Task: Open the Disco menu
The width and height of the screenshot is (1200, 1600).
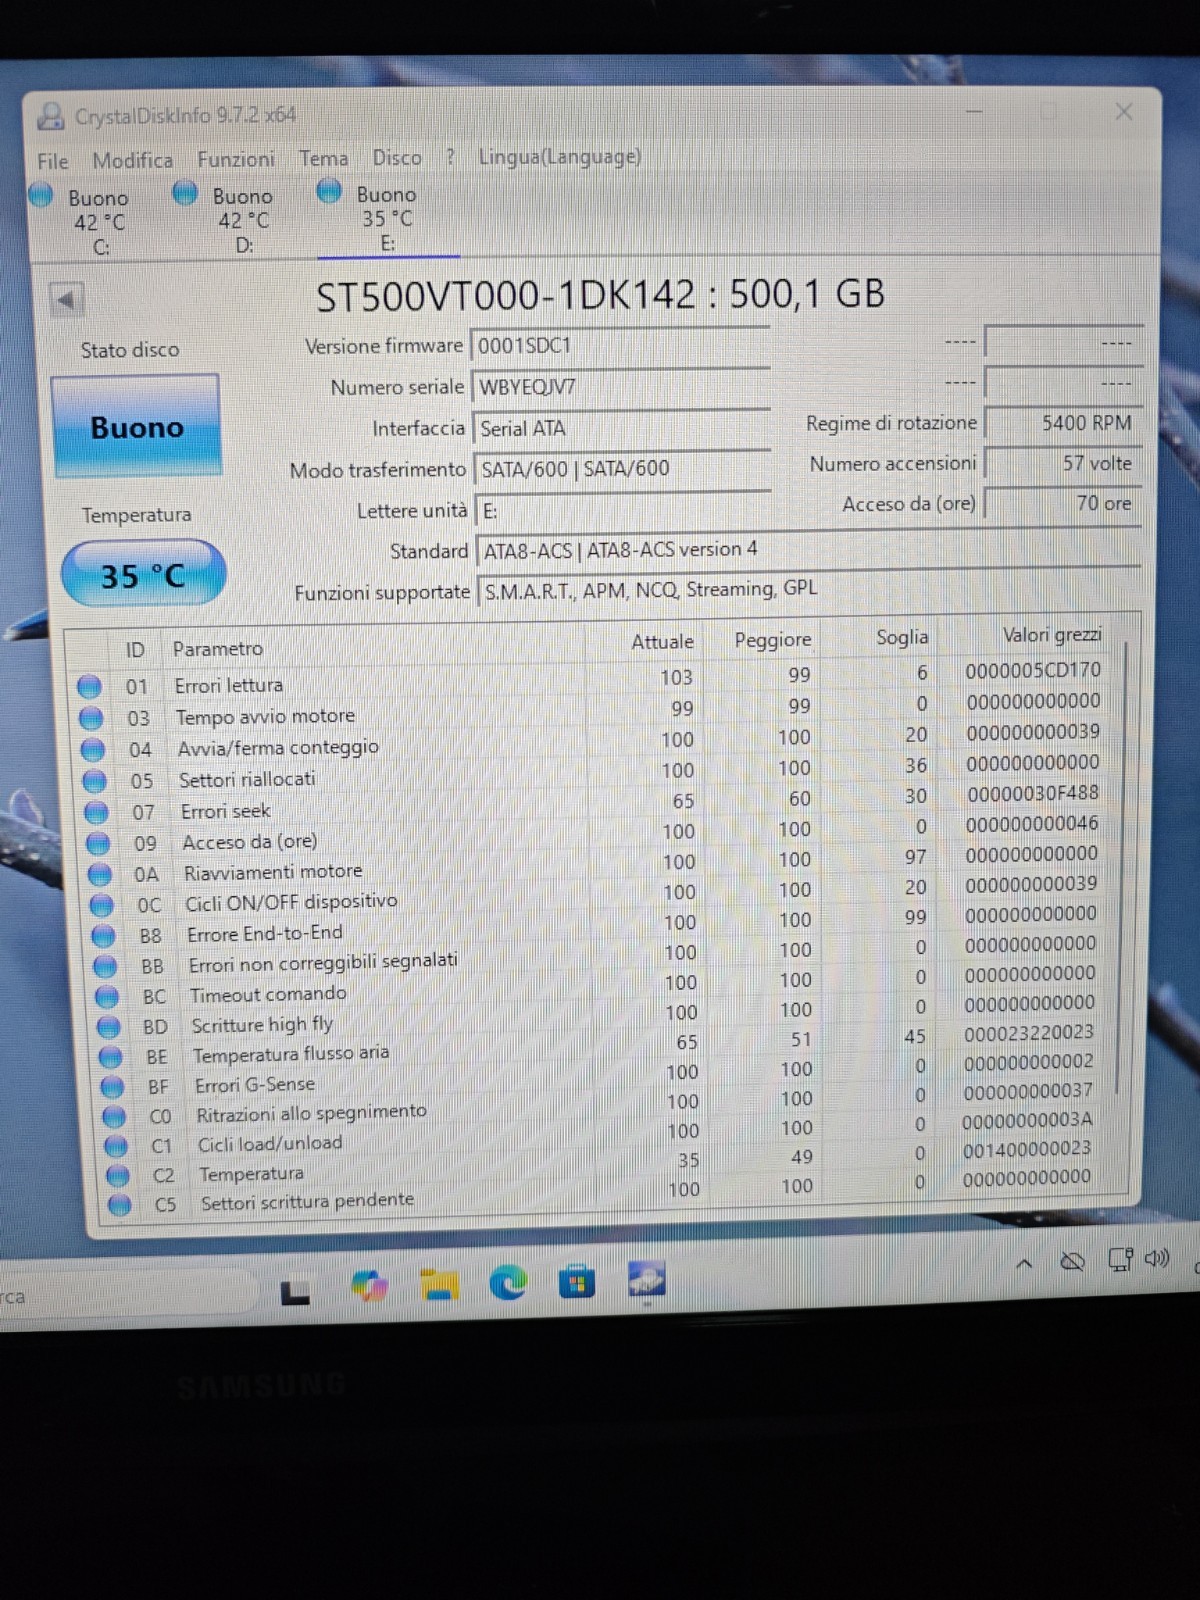Action: 397,157
